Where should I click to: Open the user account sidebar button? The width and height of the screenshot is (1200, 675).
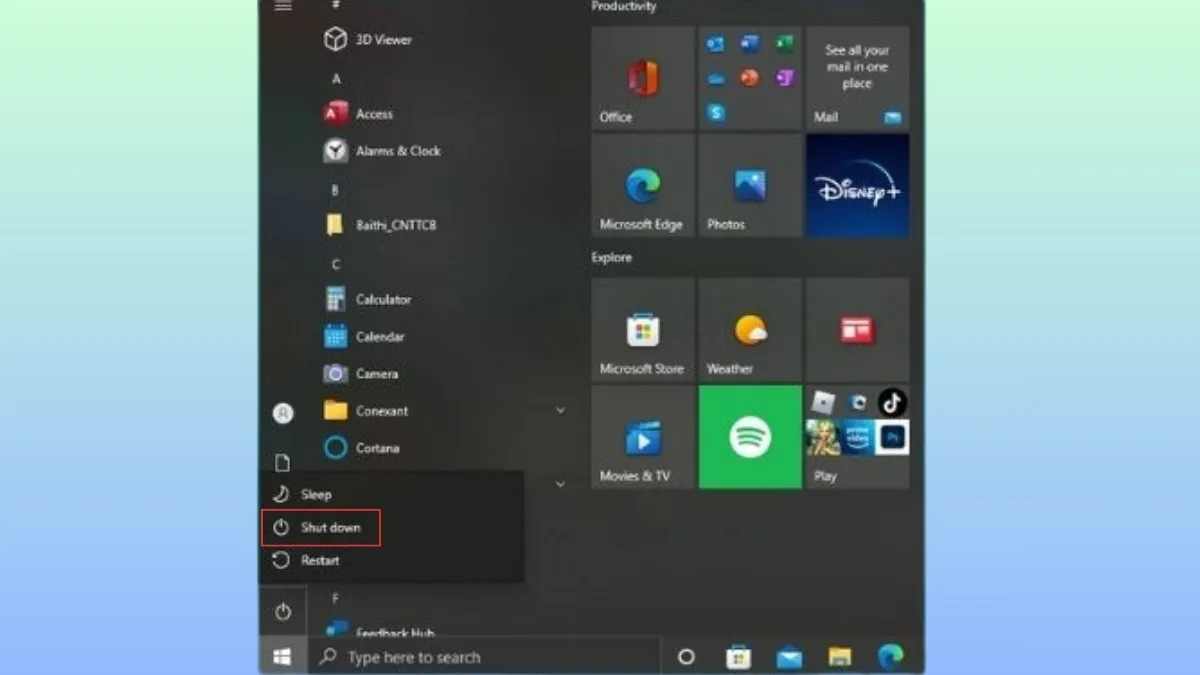[282, 412]
